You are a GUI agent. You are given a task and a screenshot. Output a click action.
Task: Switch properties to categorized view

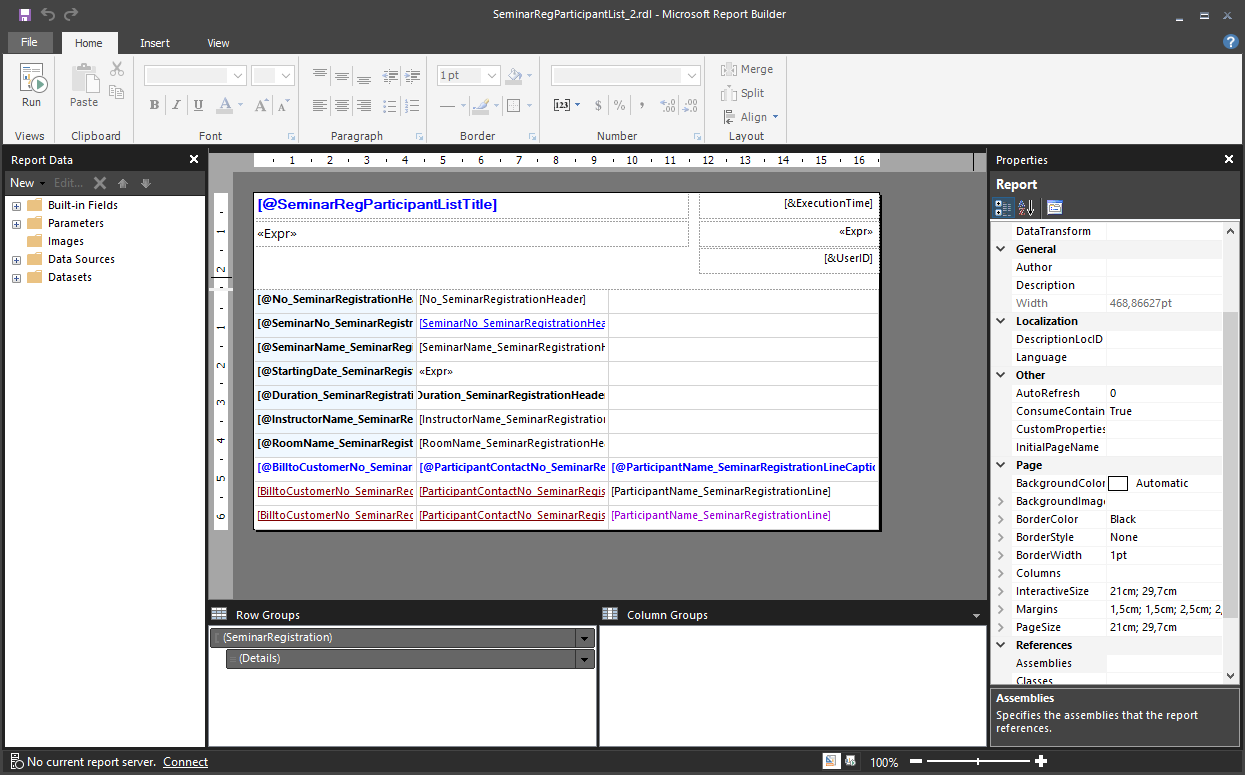click(x=1002, y=208)
